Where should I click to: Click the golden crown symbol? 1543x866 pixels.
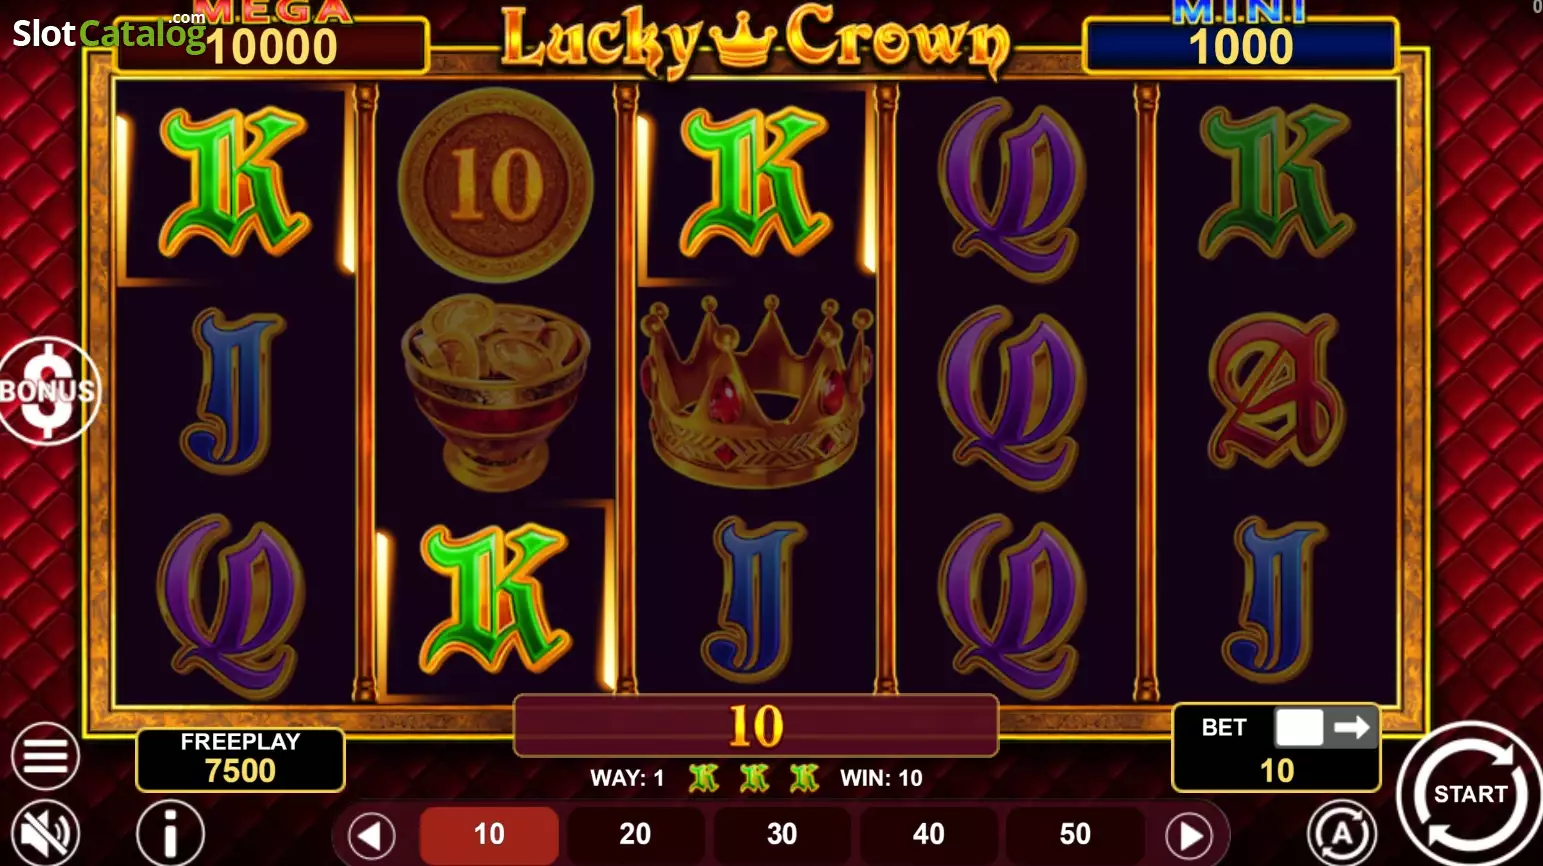(756, 392)
